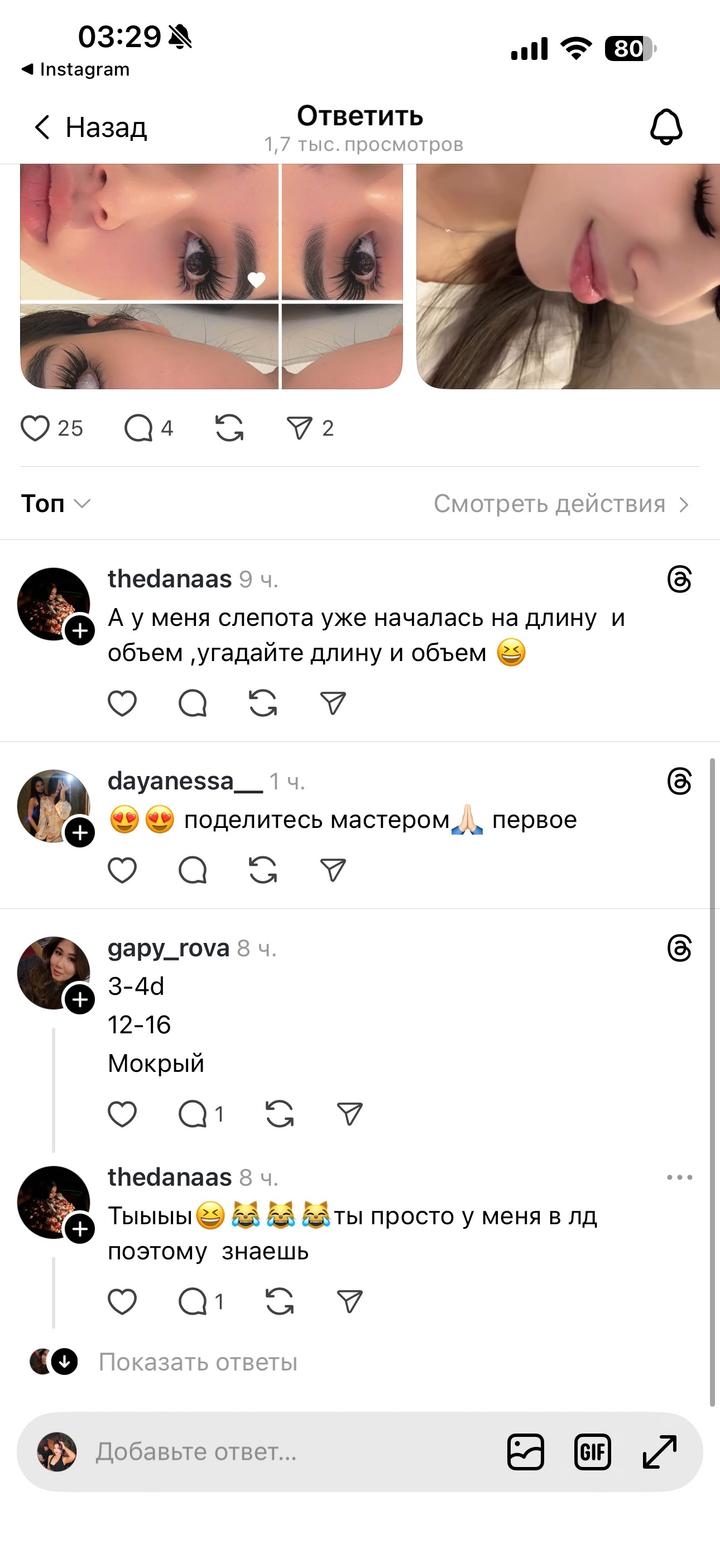The height and width of the screenshot is (1561, 720).
Task: Open comments on the main post
Action: tap(138, 428)
